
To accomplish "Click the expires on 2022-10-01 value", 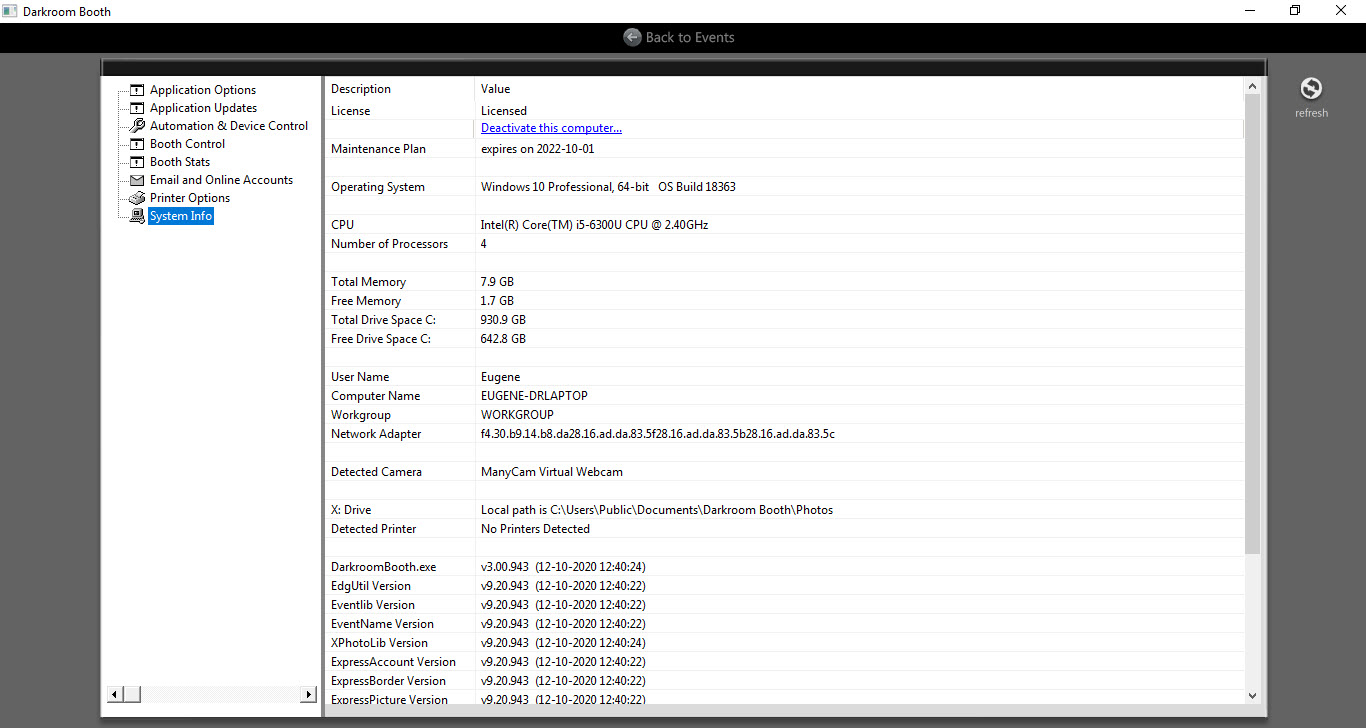I will (x=537, y=149).
